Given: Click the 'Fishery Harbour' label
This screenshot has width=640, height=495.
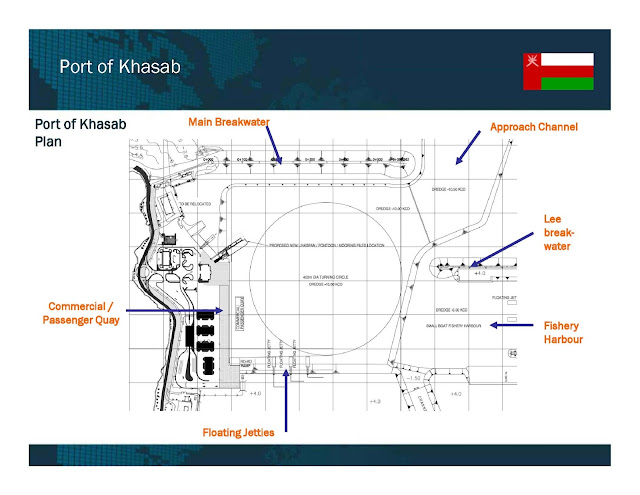Looking at the screenshot, I should coord(563,332).
